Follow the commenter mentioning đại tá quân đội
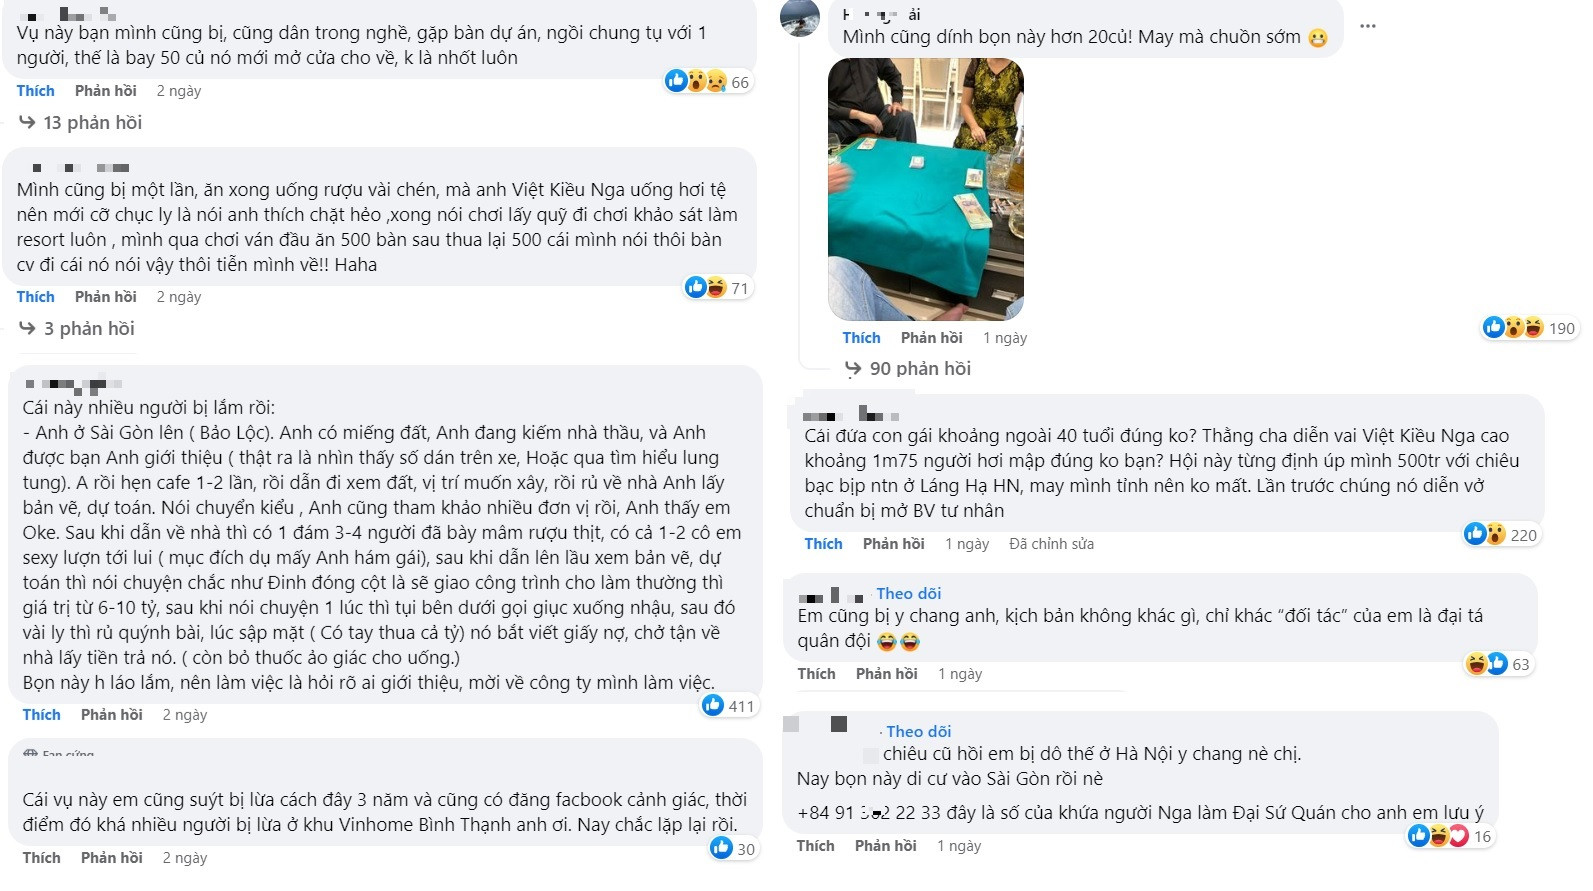The image size is (1593, 891). pyautogui.click(x=908, y=594)
